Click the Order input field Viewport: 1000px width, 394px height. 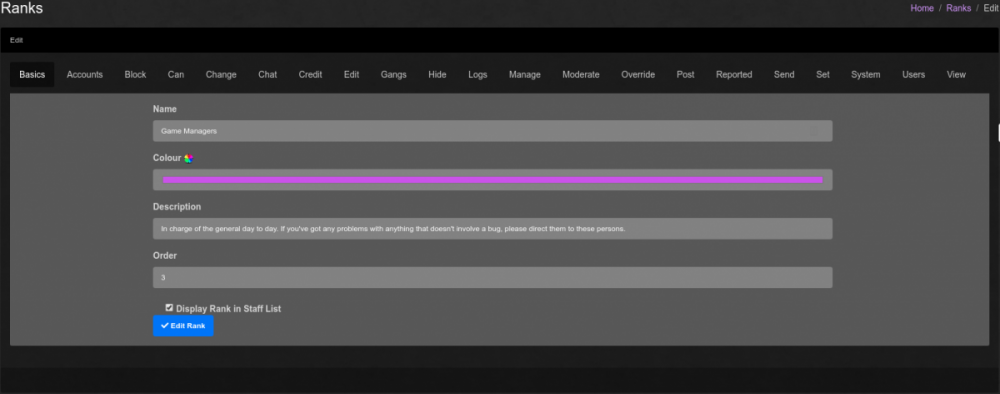tap(492, 277)
